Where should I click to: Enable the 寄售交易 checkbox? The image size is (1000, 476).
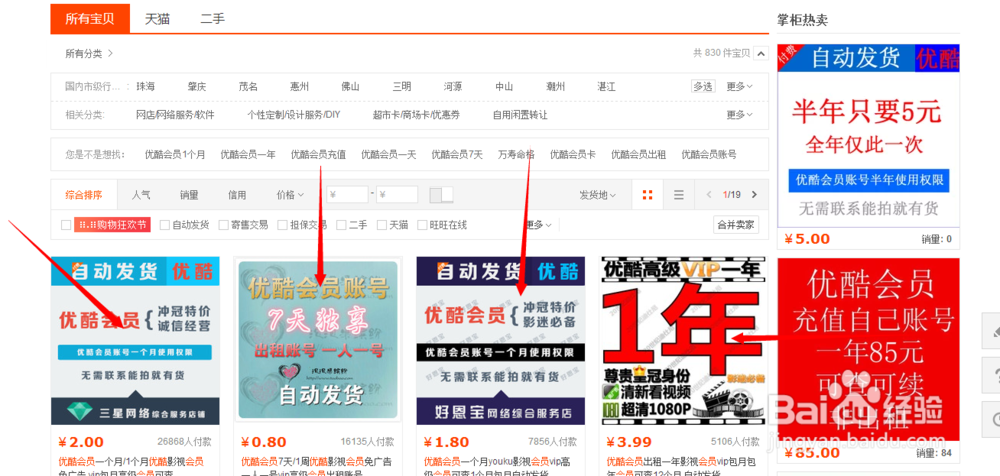223,225
